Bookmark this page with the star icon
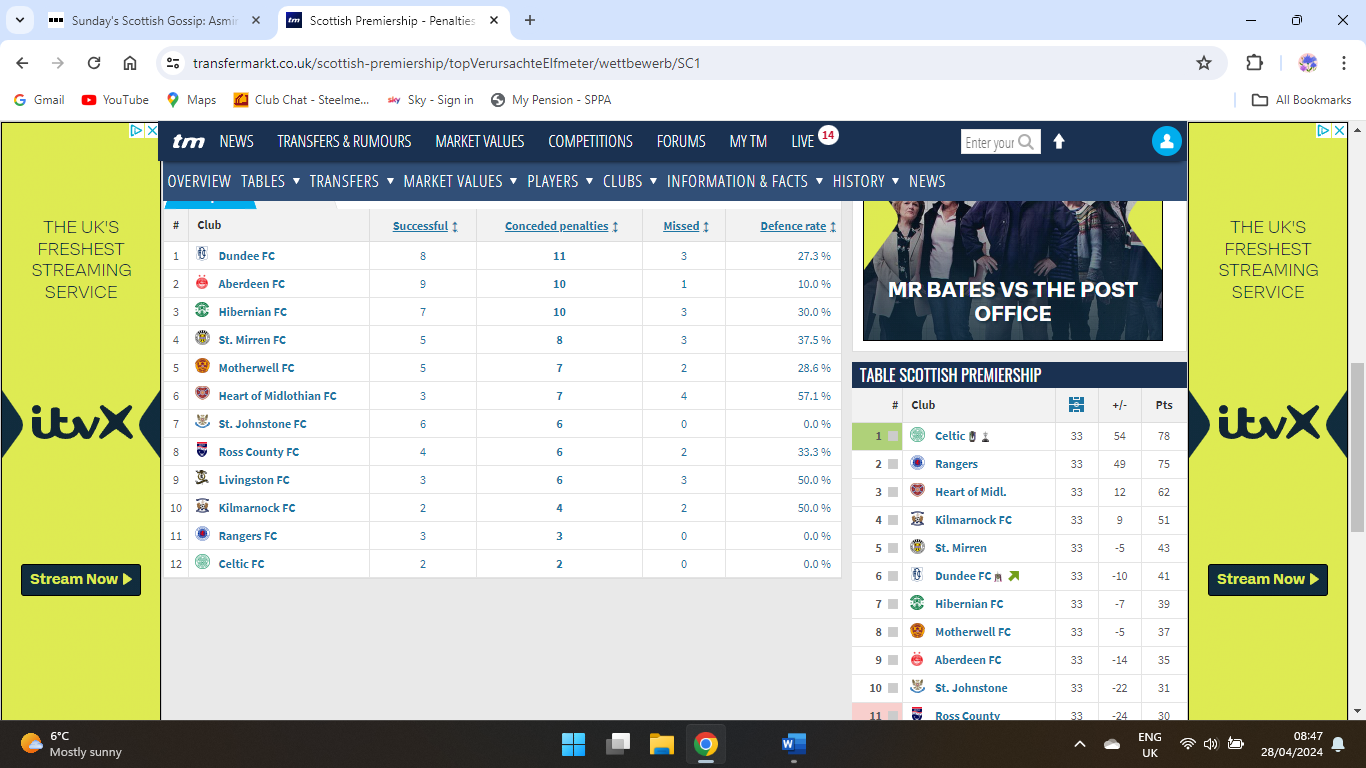The height and width of the screenshot is (768, 1366). 1204,63
